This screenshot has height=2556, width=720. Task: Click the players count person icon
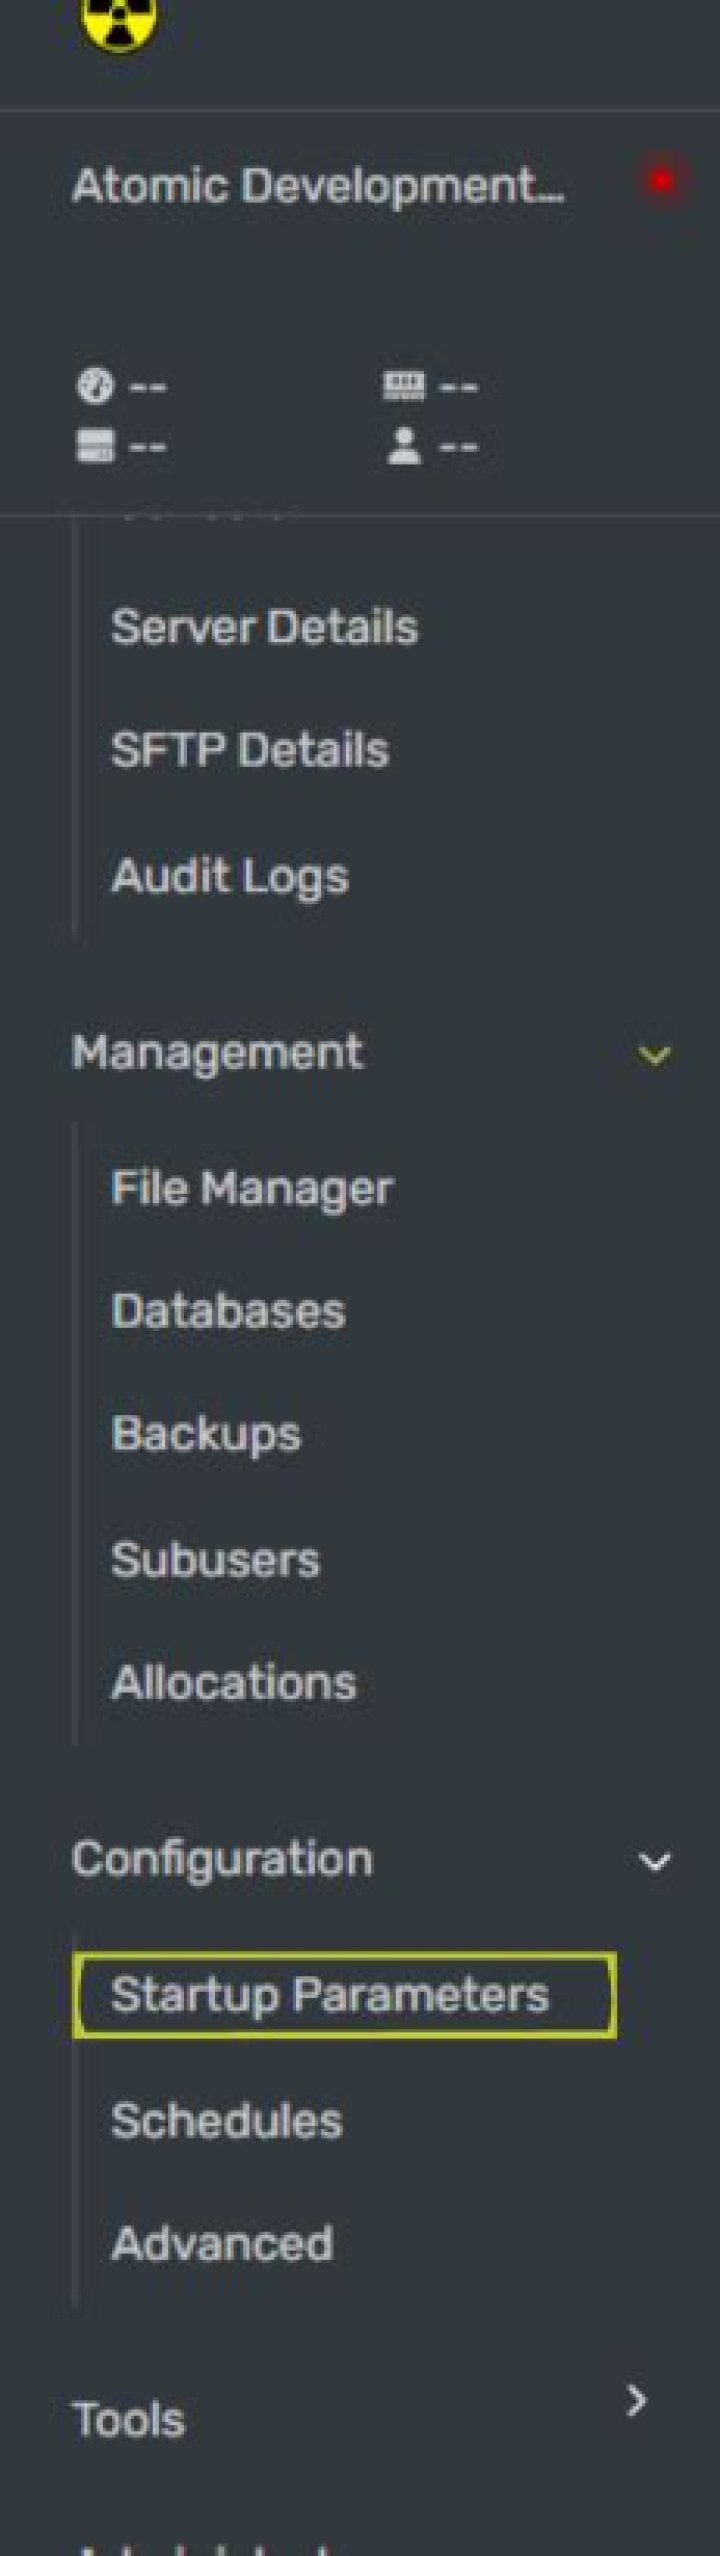coord(404,446)
